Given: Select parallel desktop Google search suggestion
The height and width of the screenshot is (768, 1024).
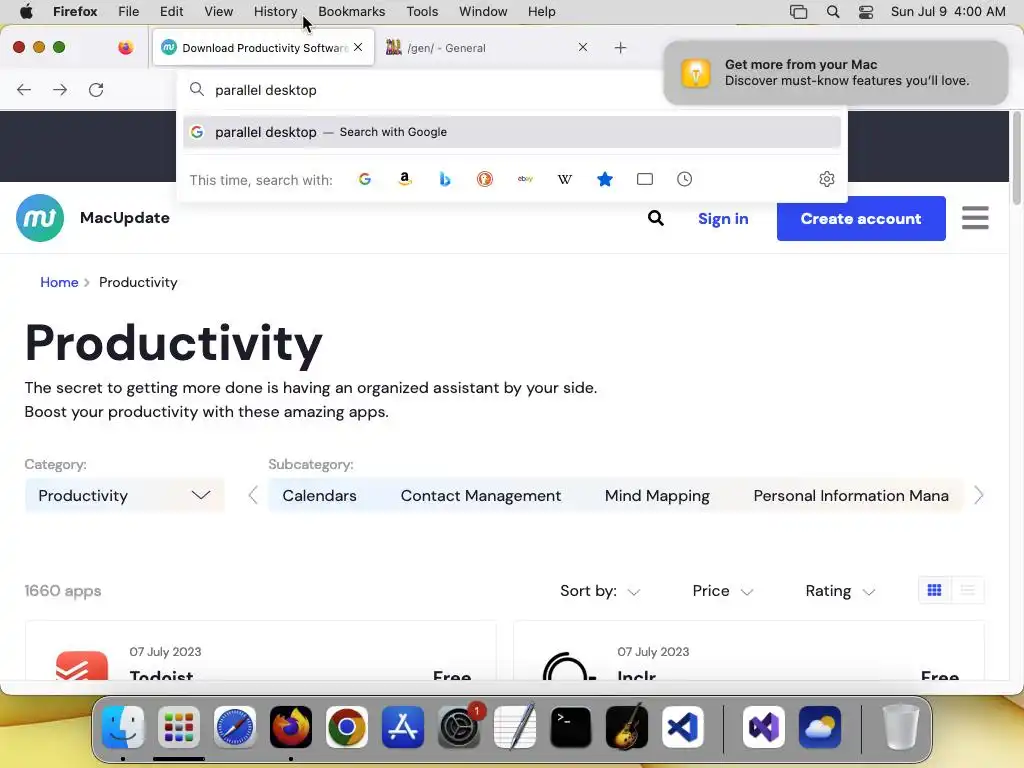Looking at the screenshot, I should [x=512, y=132].
